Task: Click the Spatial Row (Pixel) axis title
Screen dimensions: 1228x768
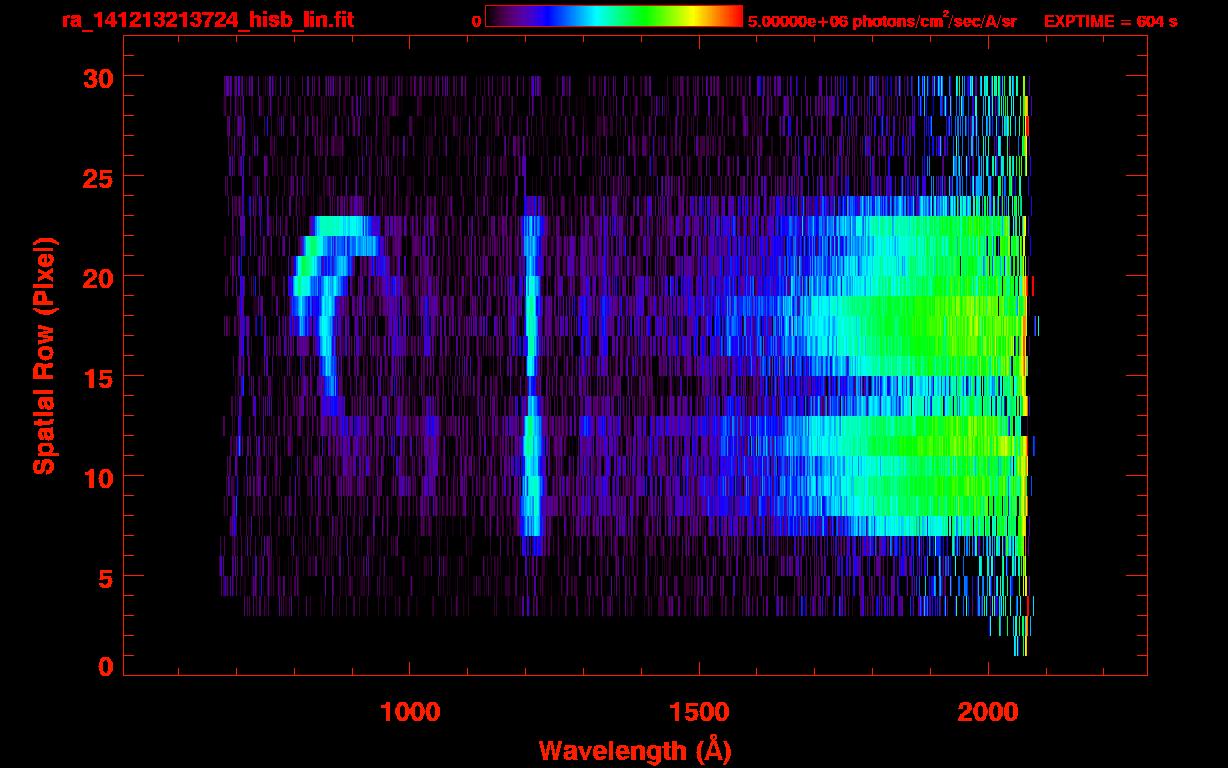Action: coord(44,356)
